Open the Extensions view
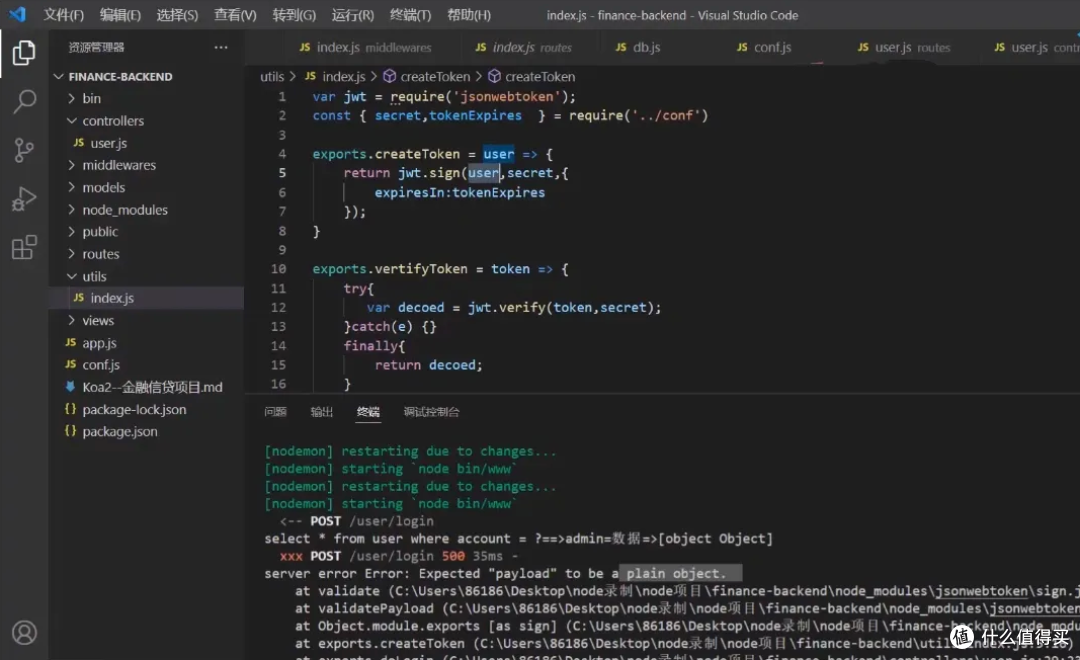Viewport: 1080px width, 660px height. click(24, 247)
